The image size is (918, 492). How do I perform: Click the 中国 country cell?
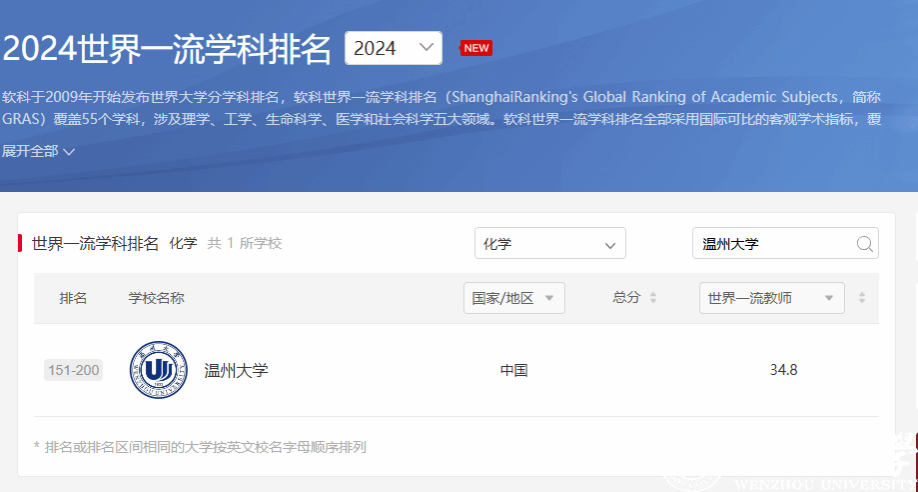pos(514,371)
